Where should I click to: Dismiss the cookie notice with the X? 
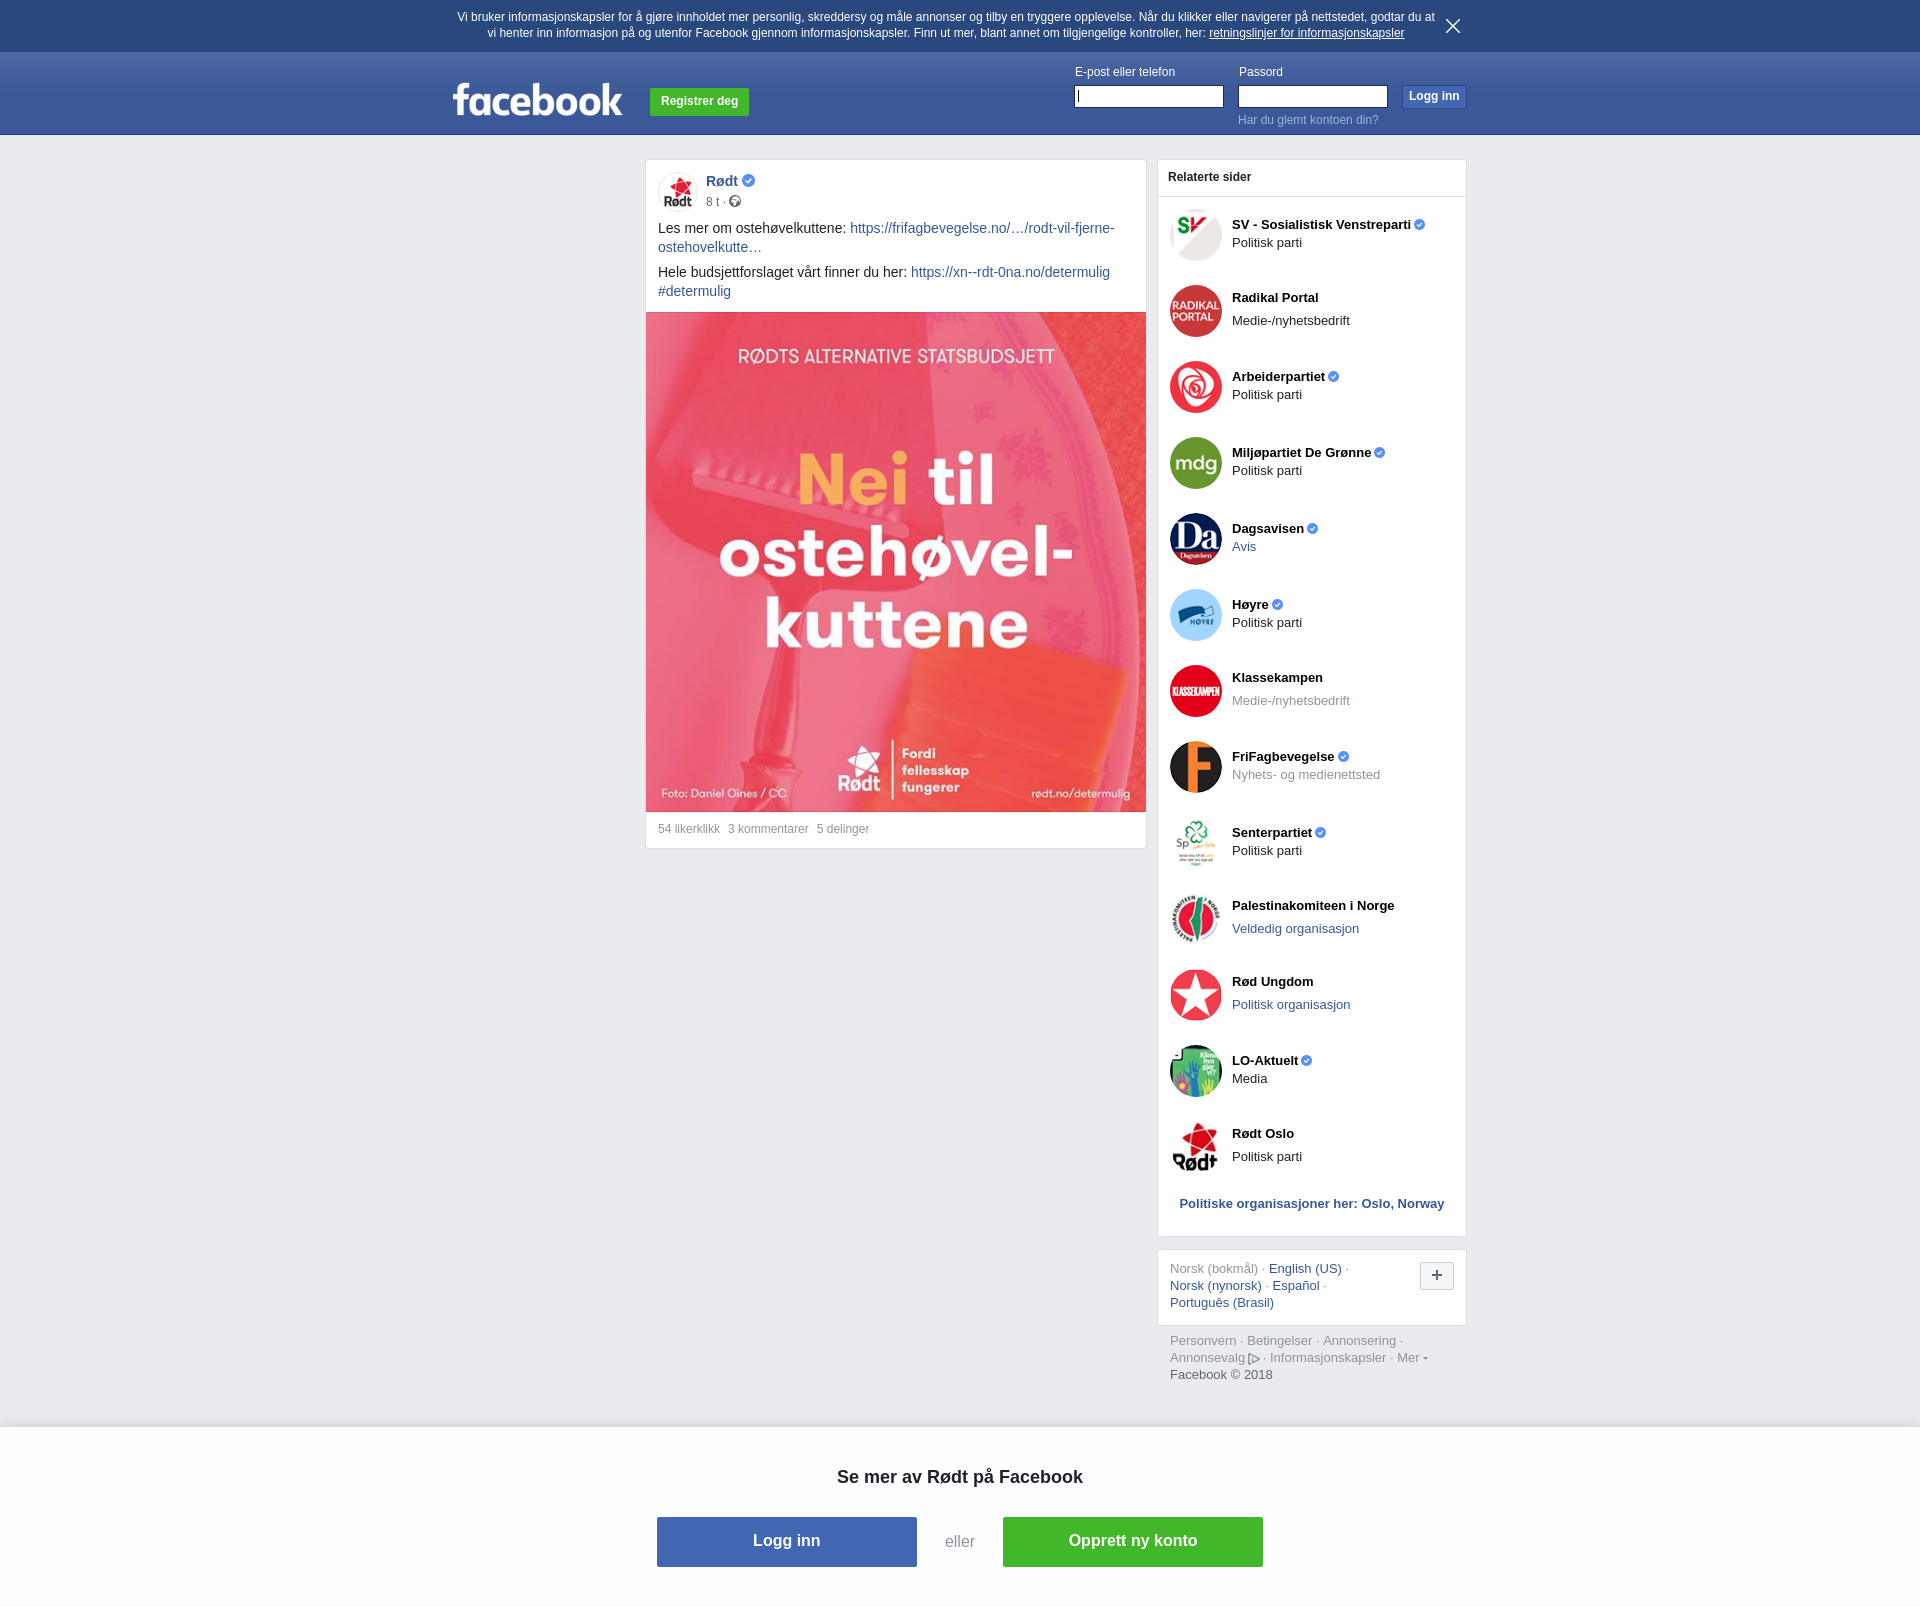click(1453, 26)
